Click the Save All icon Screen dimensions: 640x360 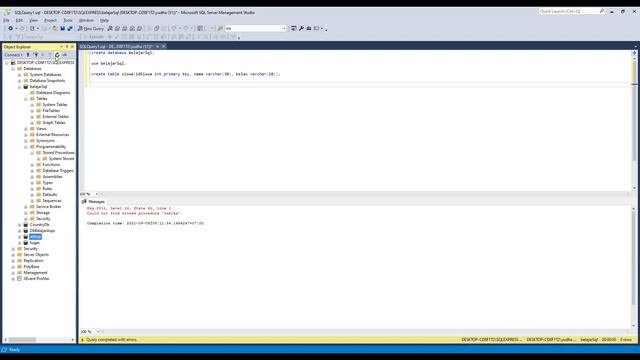pos(70,29)
